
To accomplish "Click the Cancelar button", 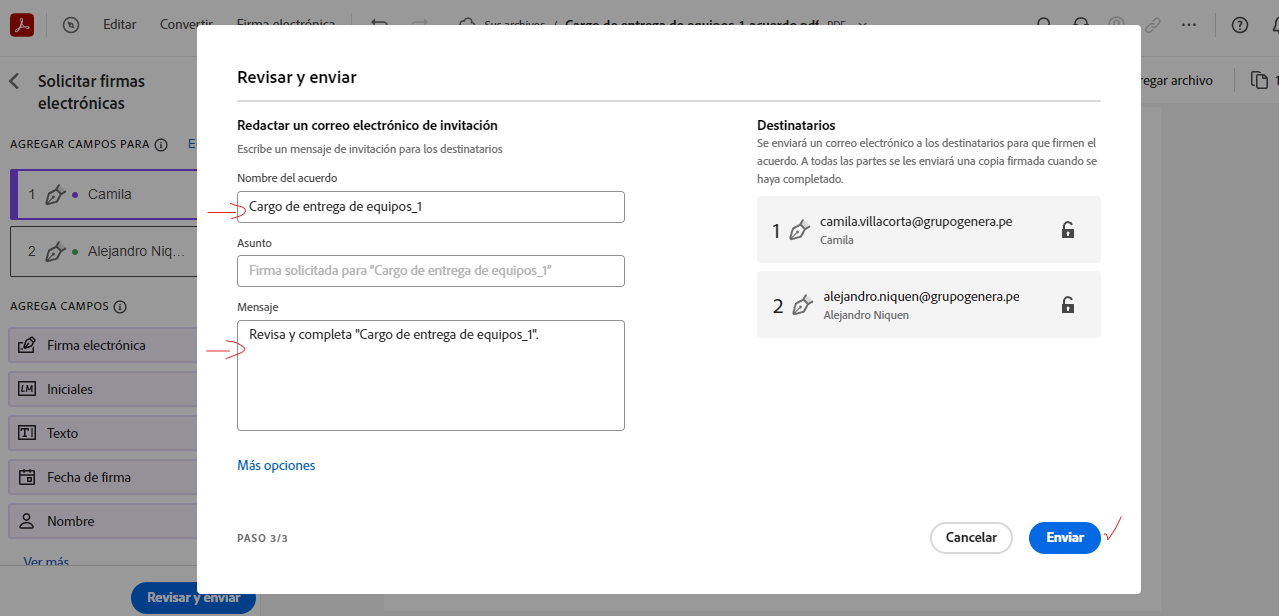I will [x=971, y=538].
